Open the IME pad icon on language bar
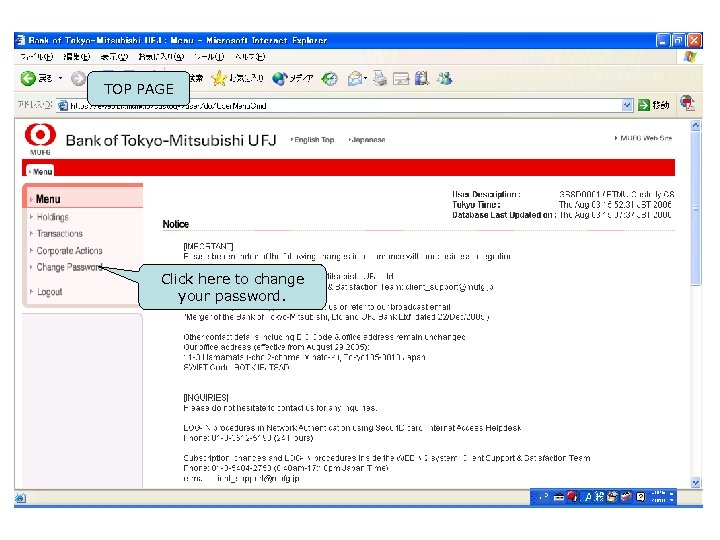The image size is (720, 540). [x=612, y=497]
